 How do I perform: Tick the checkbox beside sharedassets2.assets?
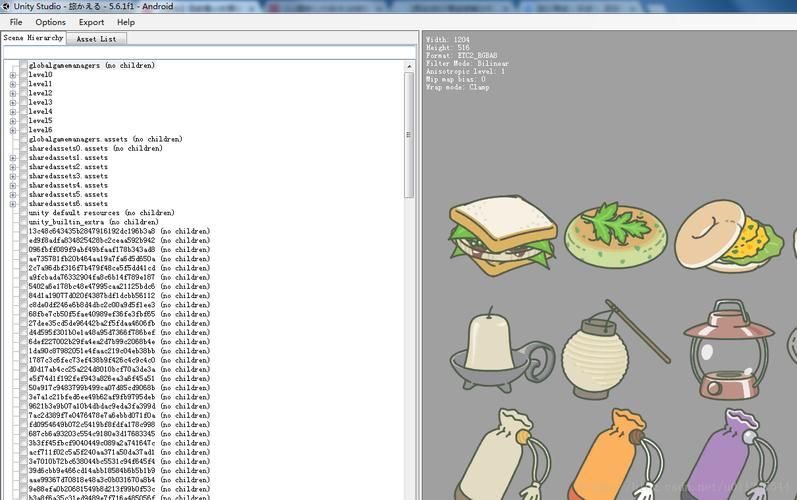pos(23,167)
